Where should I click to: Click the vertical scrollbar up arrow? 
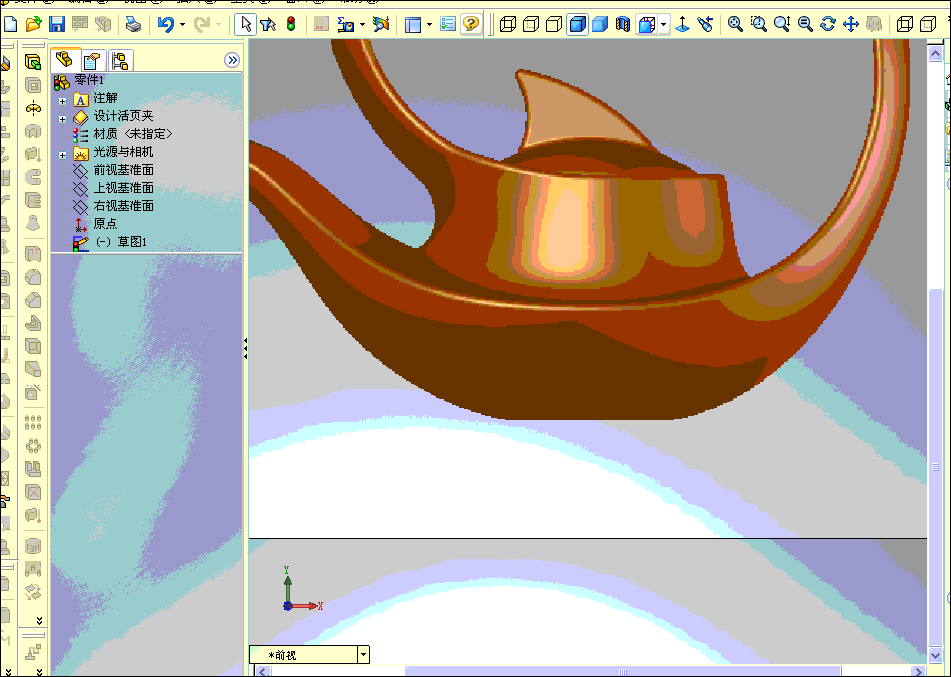point(935,53)
